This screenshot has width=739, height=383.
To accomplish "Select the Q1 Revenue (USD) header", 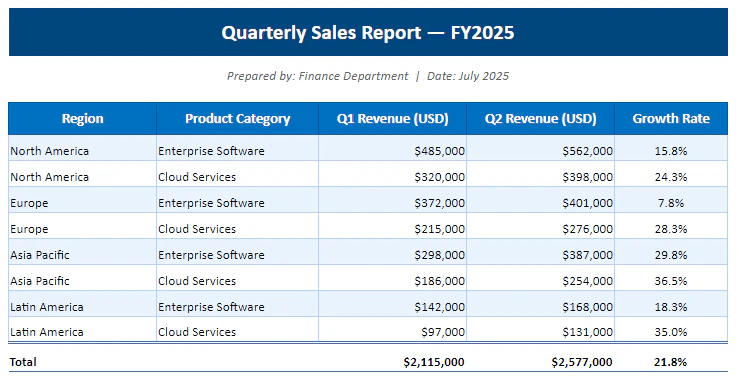I will (x=393, y=118).
